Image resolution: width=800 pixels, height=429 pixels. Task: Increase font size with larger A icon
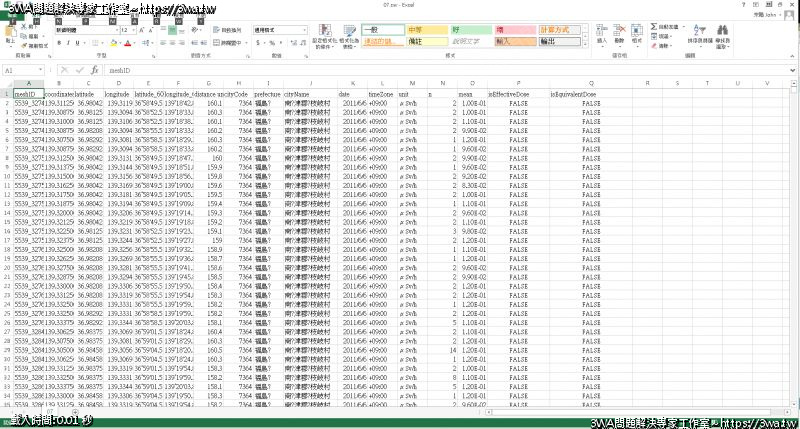142,30
